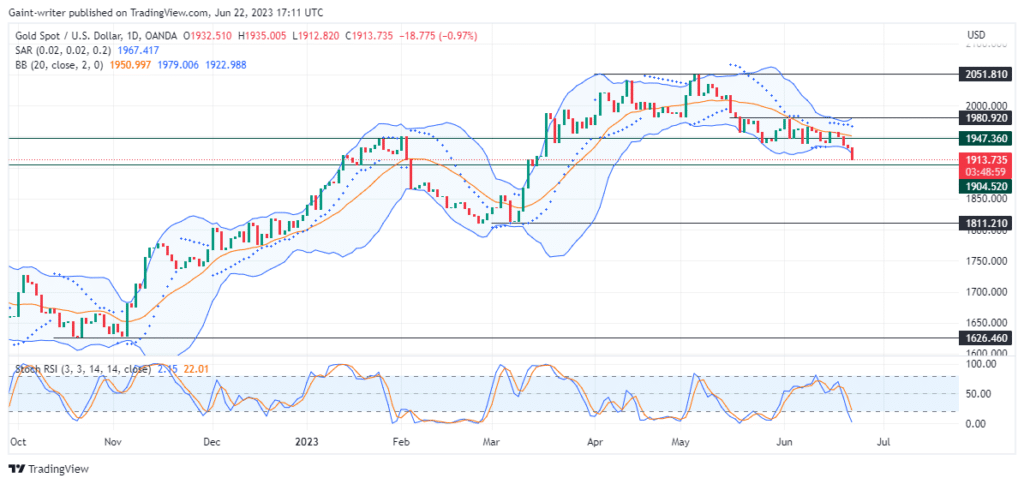Click the 1626.460 price label
Screen dimensions: 1024x484
tap(985, 338)
